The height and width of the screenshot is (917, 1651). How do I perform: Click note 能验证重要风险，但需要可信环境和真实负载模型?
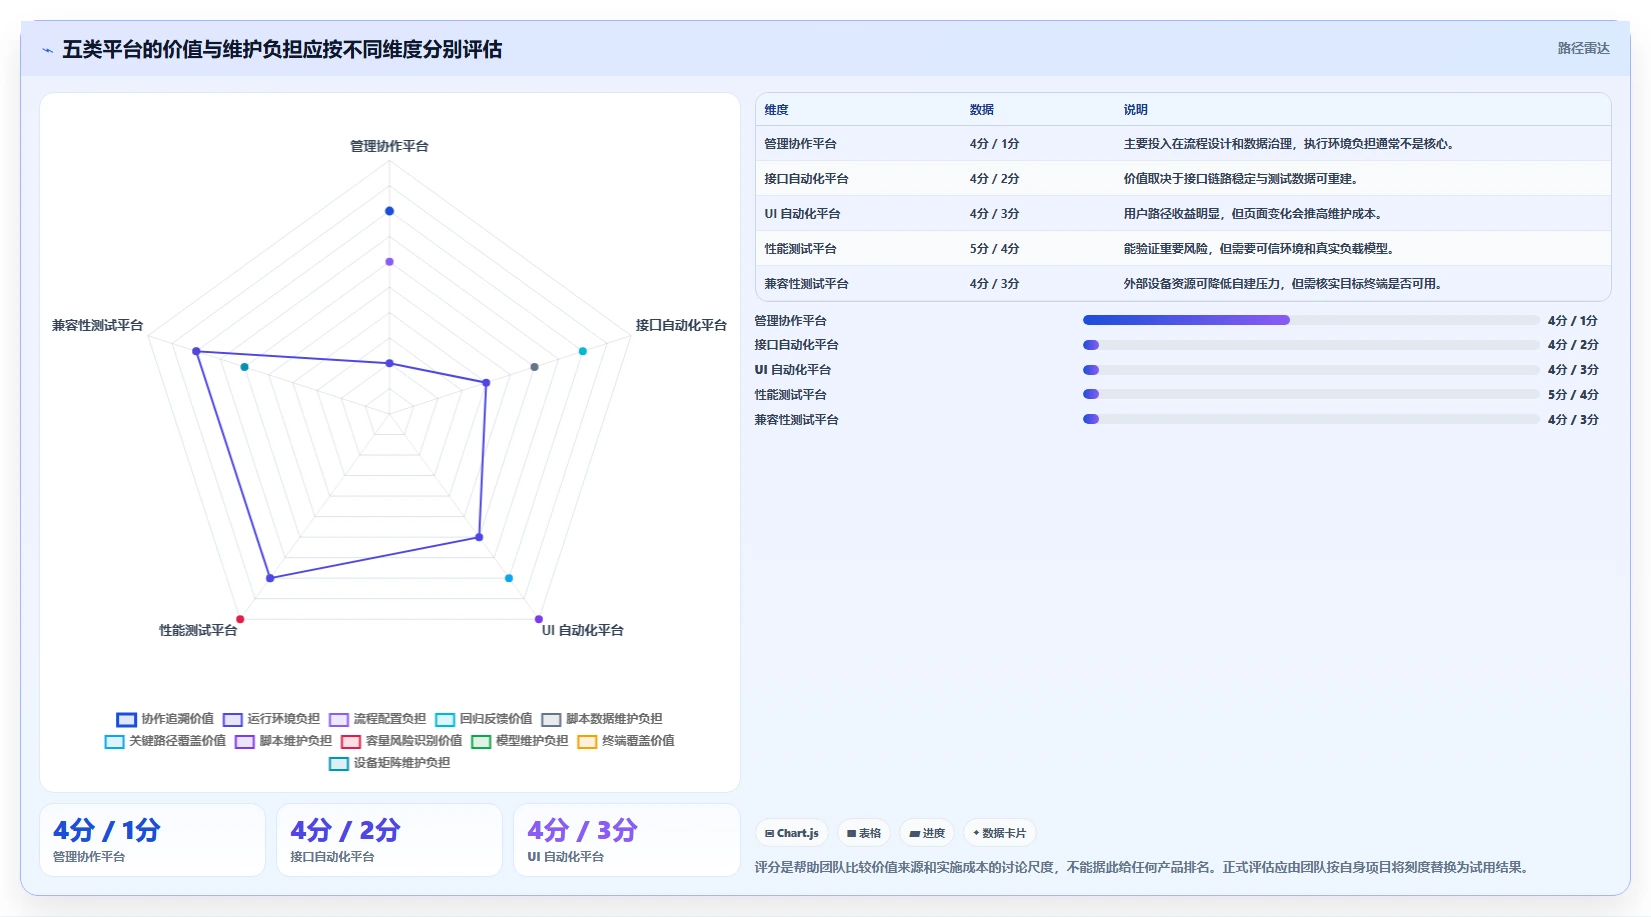click(1259, 249)
